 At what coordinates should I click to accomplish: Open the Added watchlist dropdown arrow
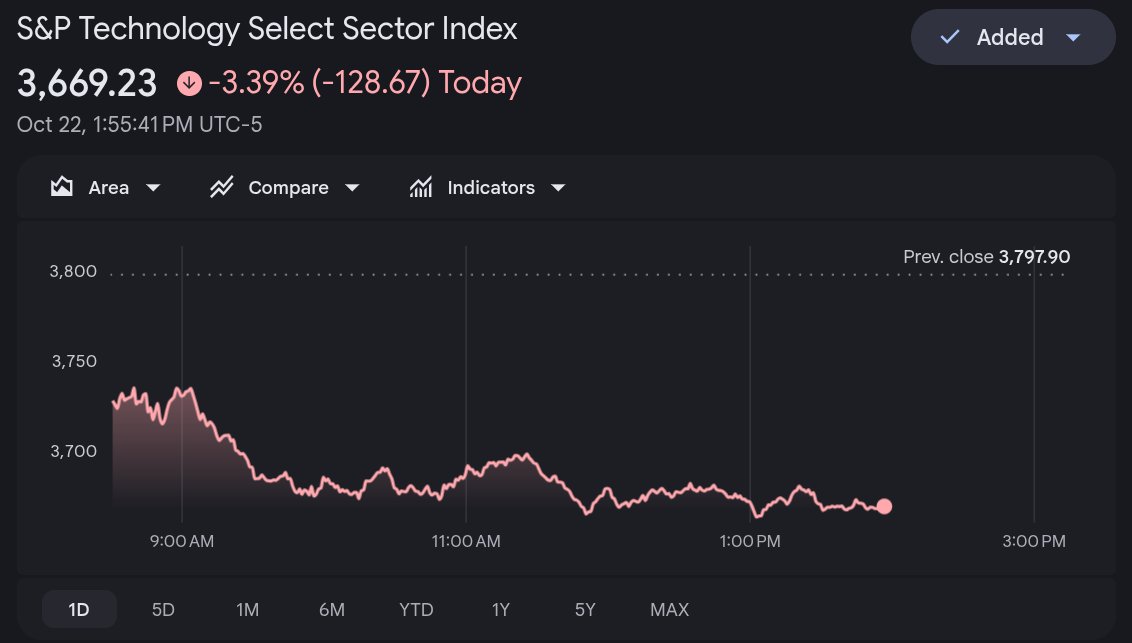click(1074, 37)
